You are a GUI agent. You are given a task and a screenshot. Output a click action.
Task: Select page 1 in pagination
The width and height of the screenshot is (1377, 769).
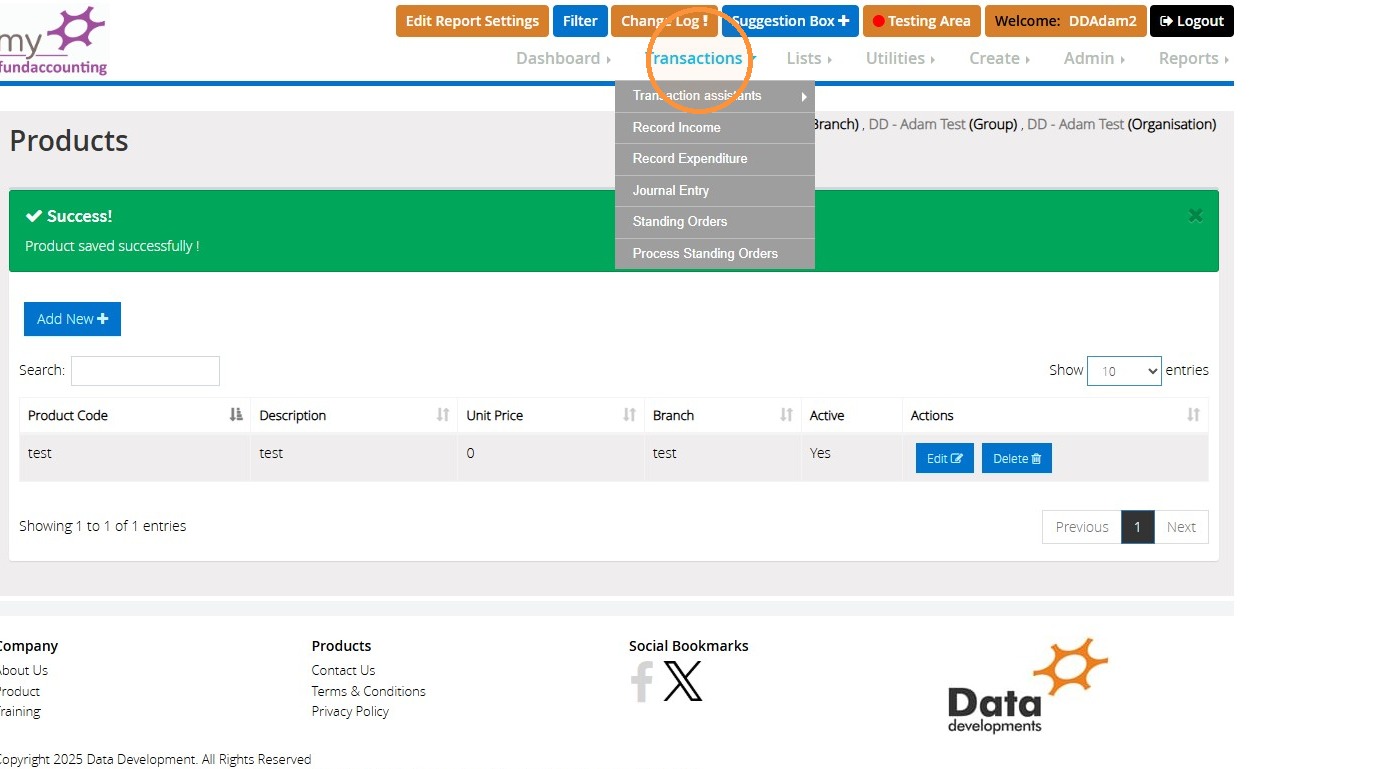(1138, 527)
